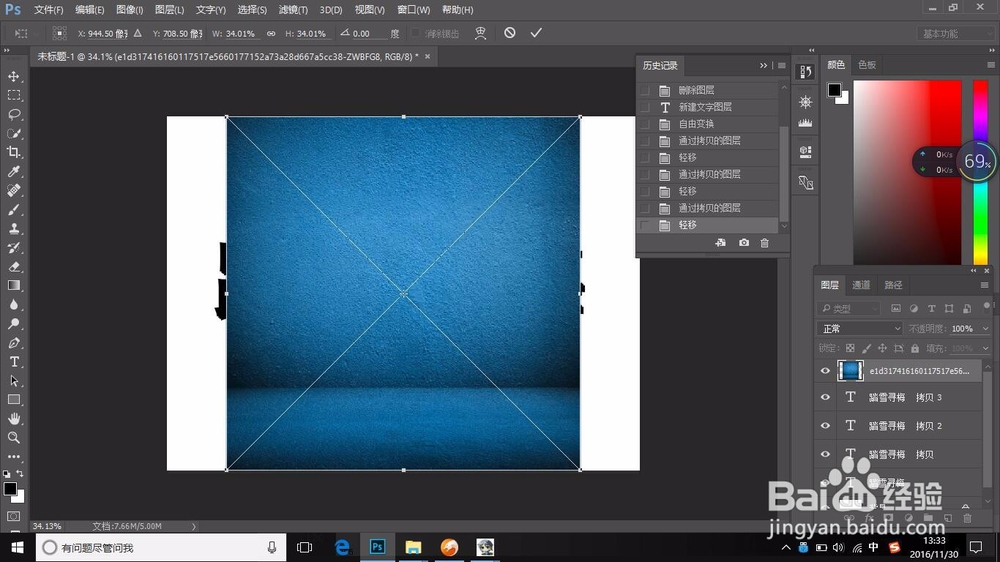Viewport: 1000px width, 562px height.
Task: Hide the text layer ending in 拷贝
Action: pyautogui.click(x=825, y=454)
